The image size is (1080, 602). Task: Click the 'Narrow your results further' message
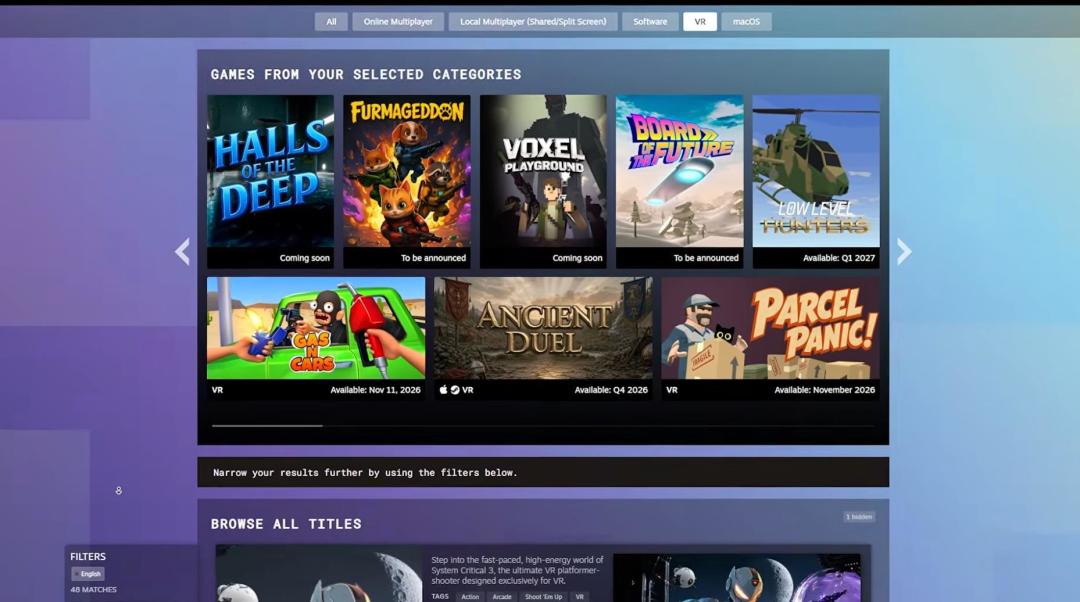(365, 473)
